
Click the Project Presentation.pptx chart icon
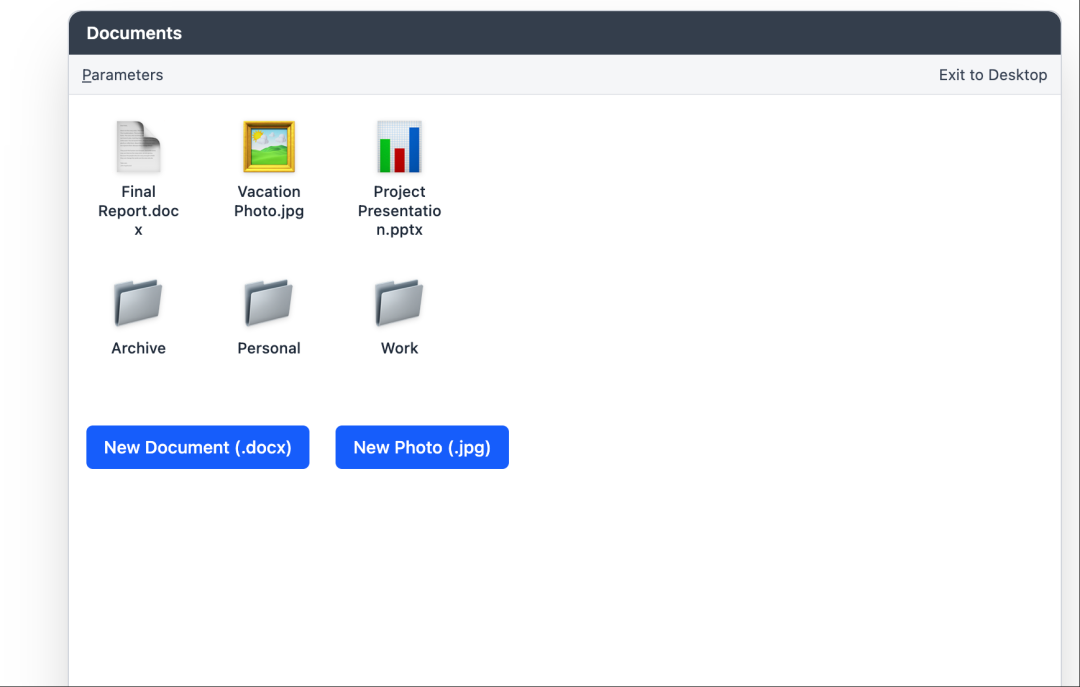[399, 147]
